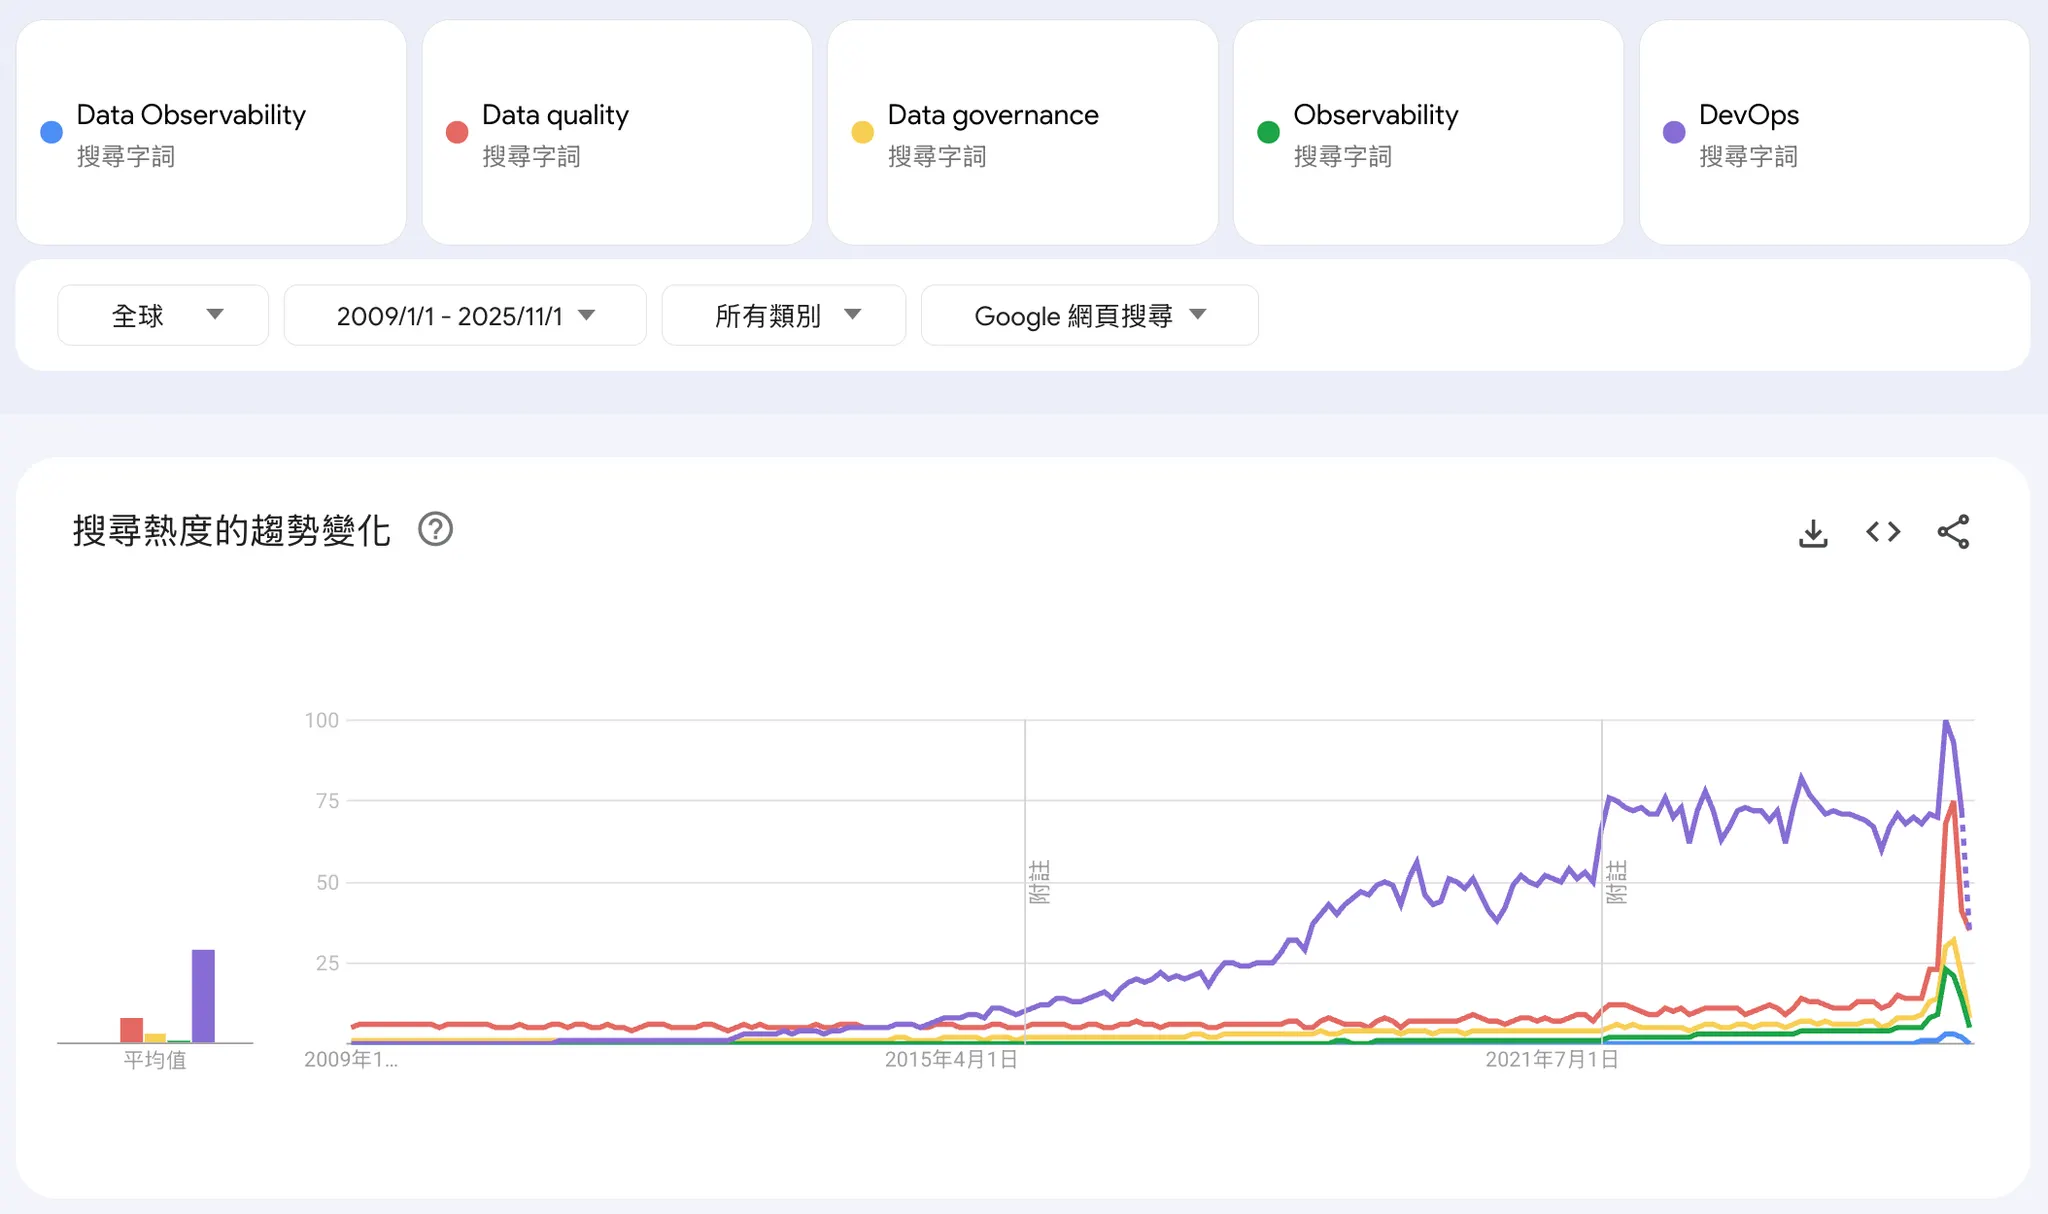Click the 附註 note marker near 2021

point(1616,881)
